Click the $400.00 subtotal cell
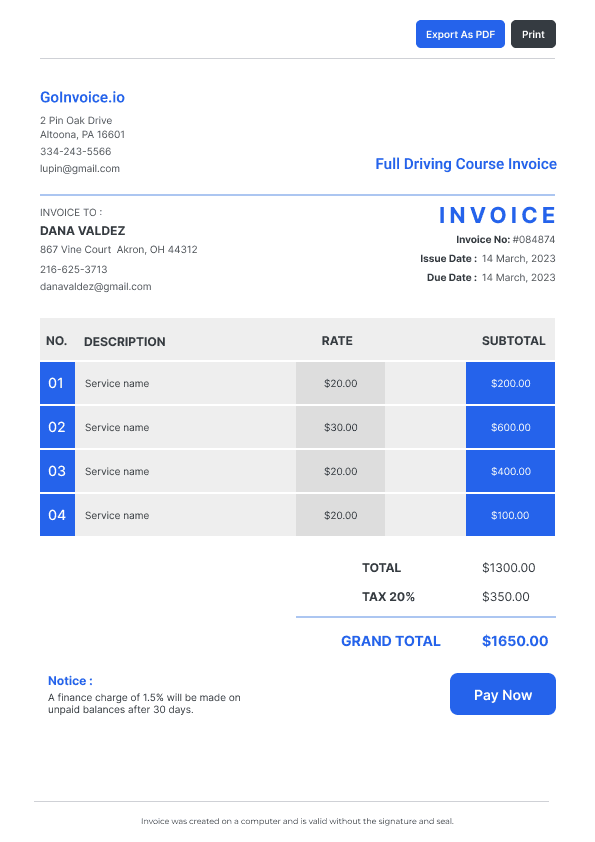Viewport: 595px width, 842px height. coord(510,471)
